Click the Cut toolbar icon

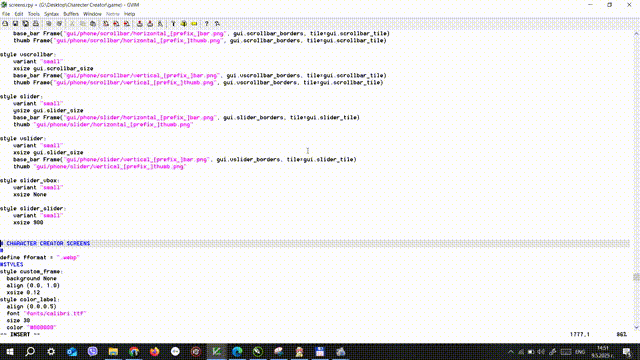tap(72, 24)
